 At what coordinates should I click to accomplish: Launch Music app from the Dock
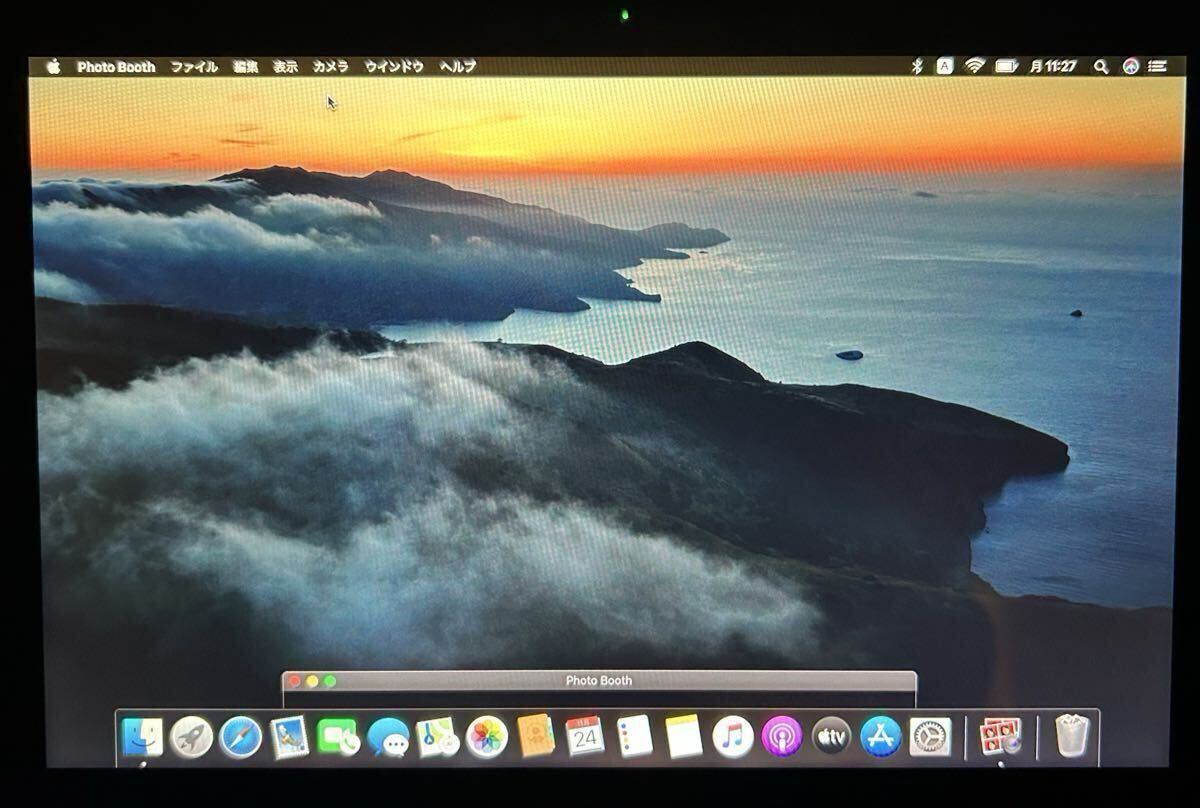pyautogui.click(x=733, y=737)
